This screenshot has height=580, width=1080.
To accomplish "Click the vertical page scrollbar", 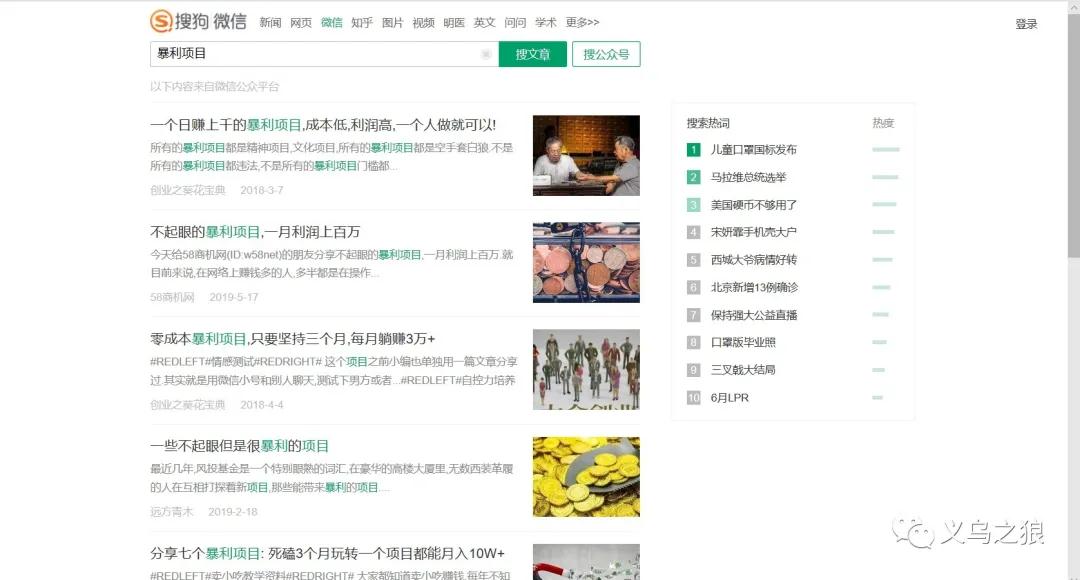I will point(1073,200).
